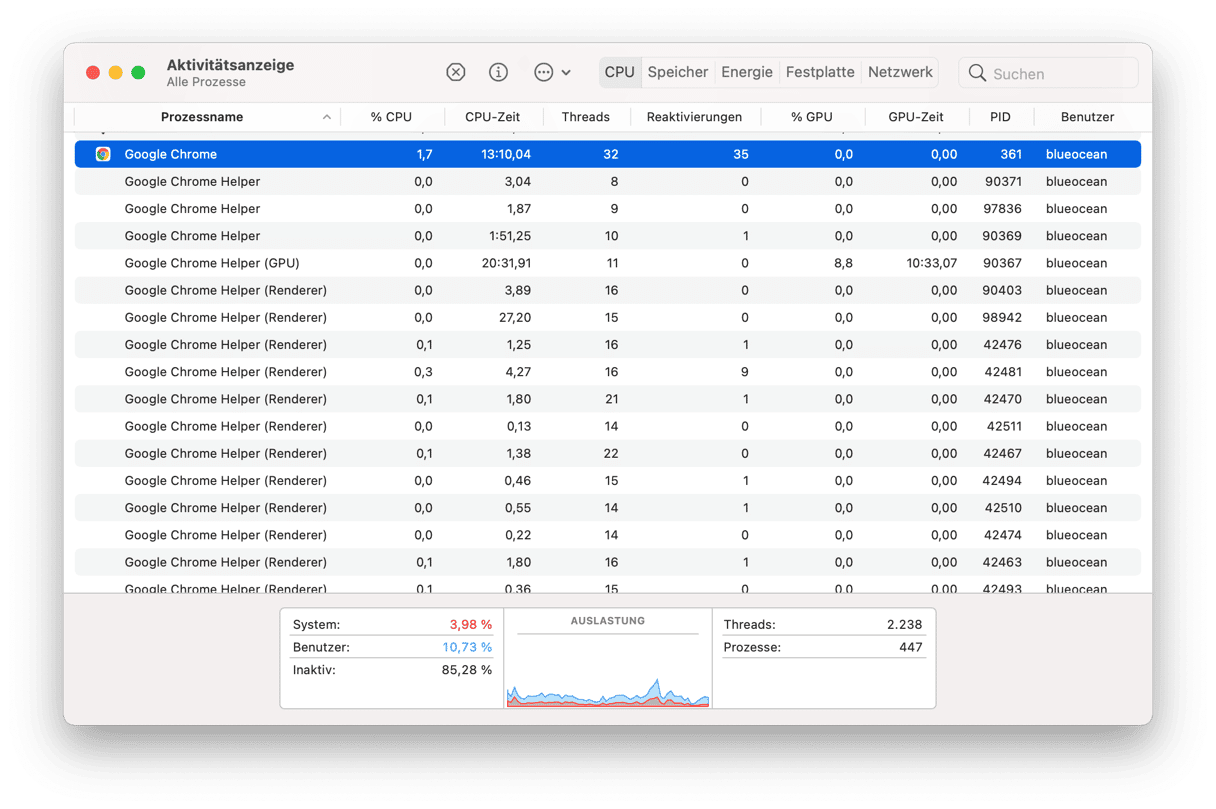Click the search magnifier icon

pos(977,73)
